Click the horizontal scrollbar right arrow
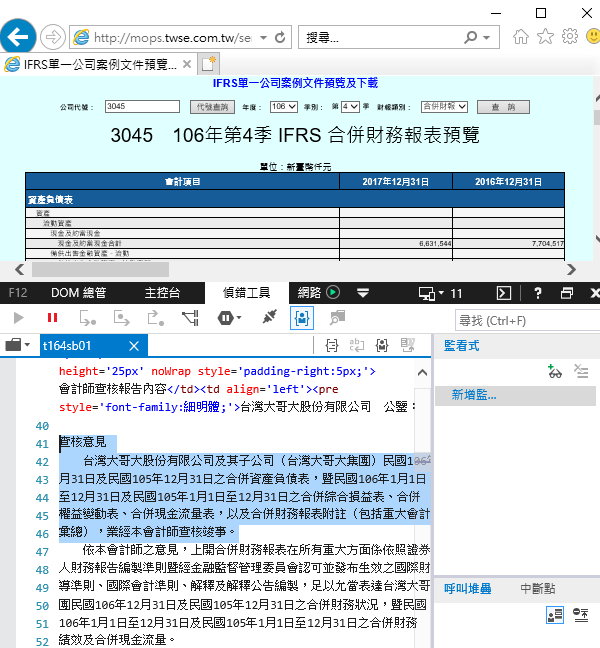Viewport: 600px width, 648px height. (x=571, y=269)
